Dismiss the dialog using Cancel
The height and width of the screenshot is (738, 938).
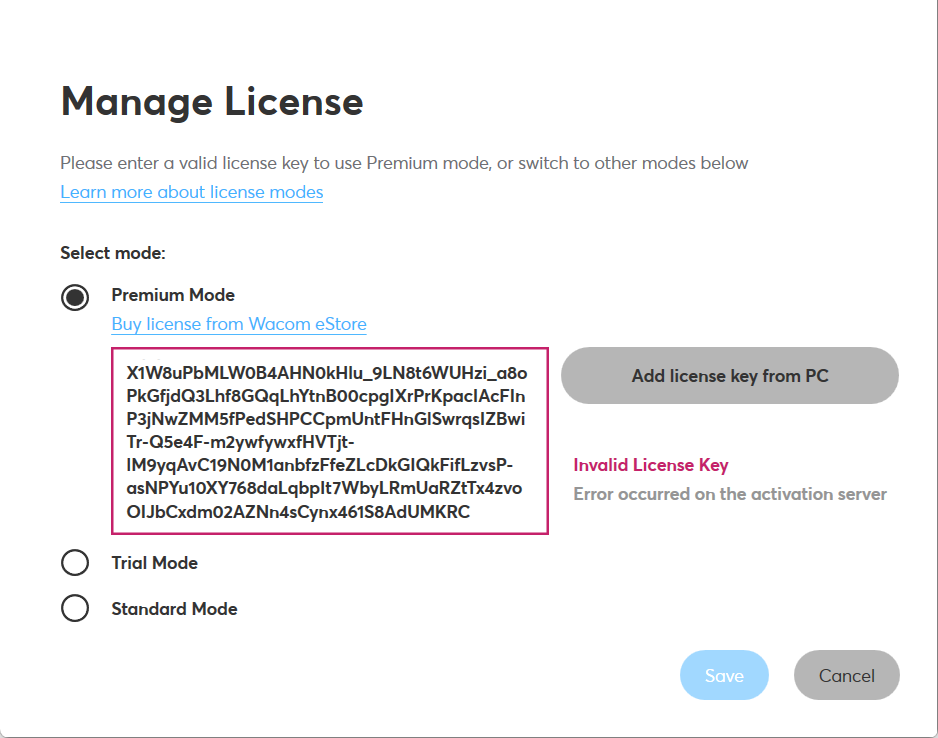846,675
